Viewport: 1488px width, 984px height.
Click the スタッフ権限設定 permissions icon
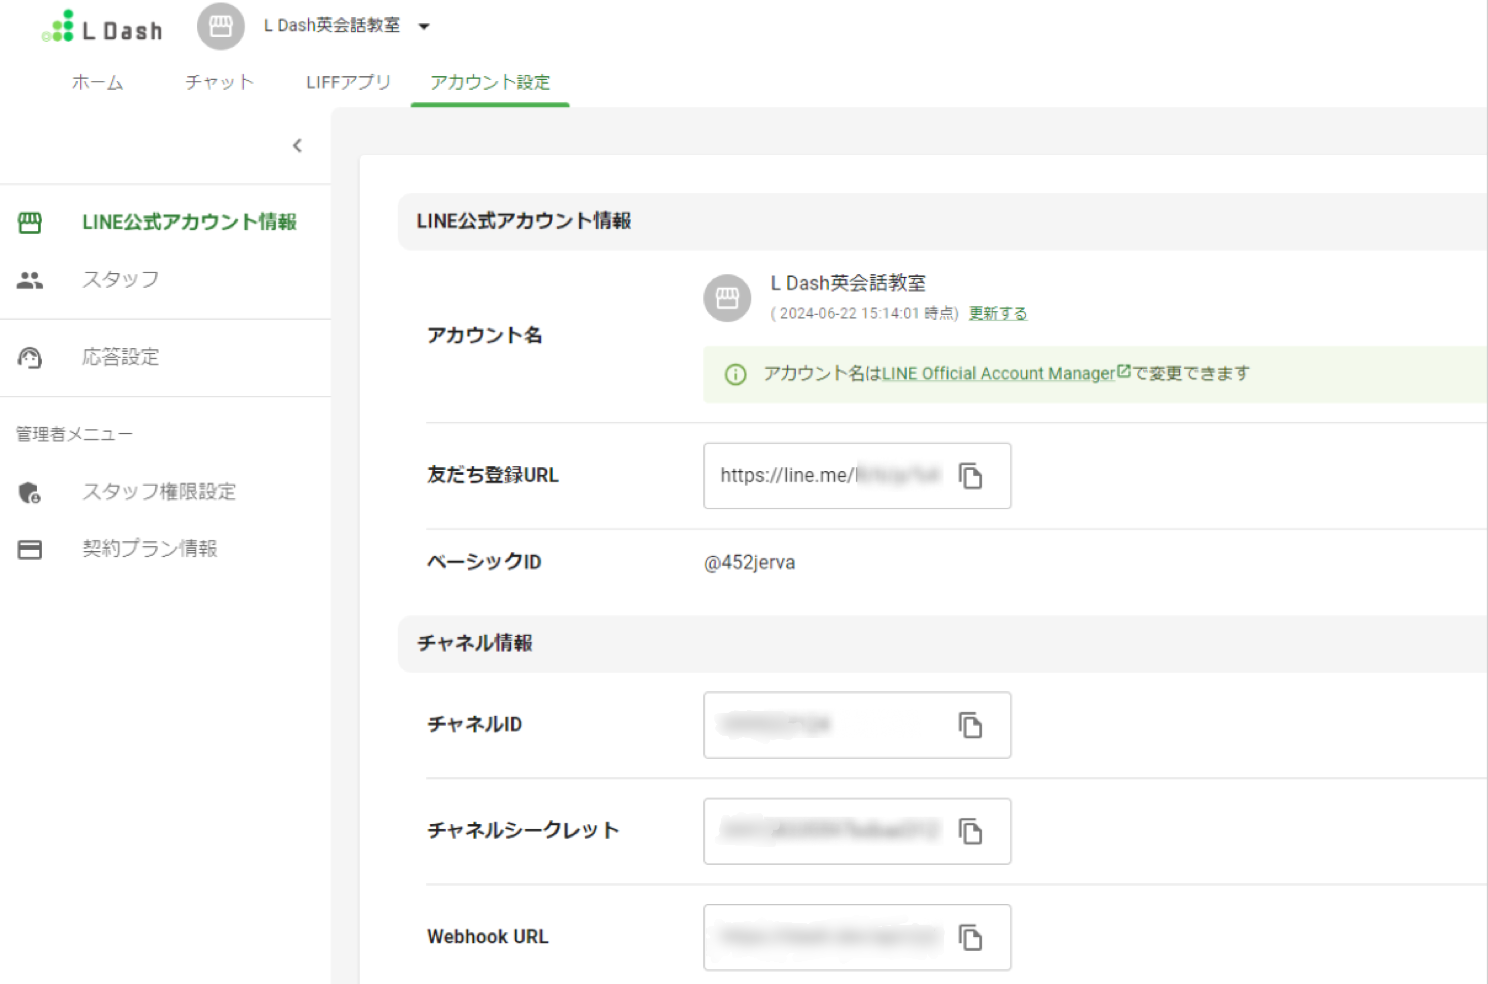coord(30,491)
